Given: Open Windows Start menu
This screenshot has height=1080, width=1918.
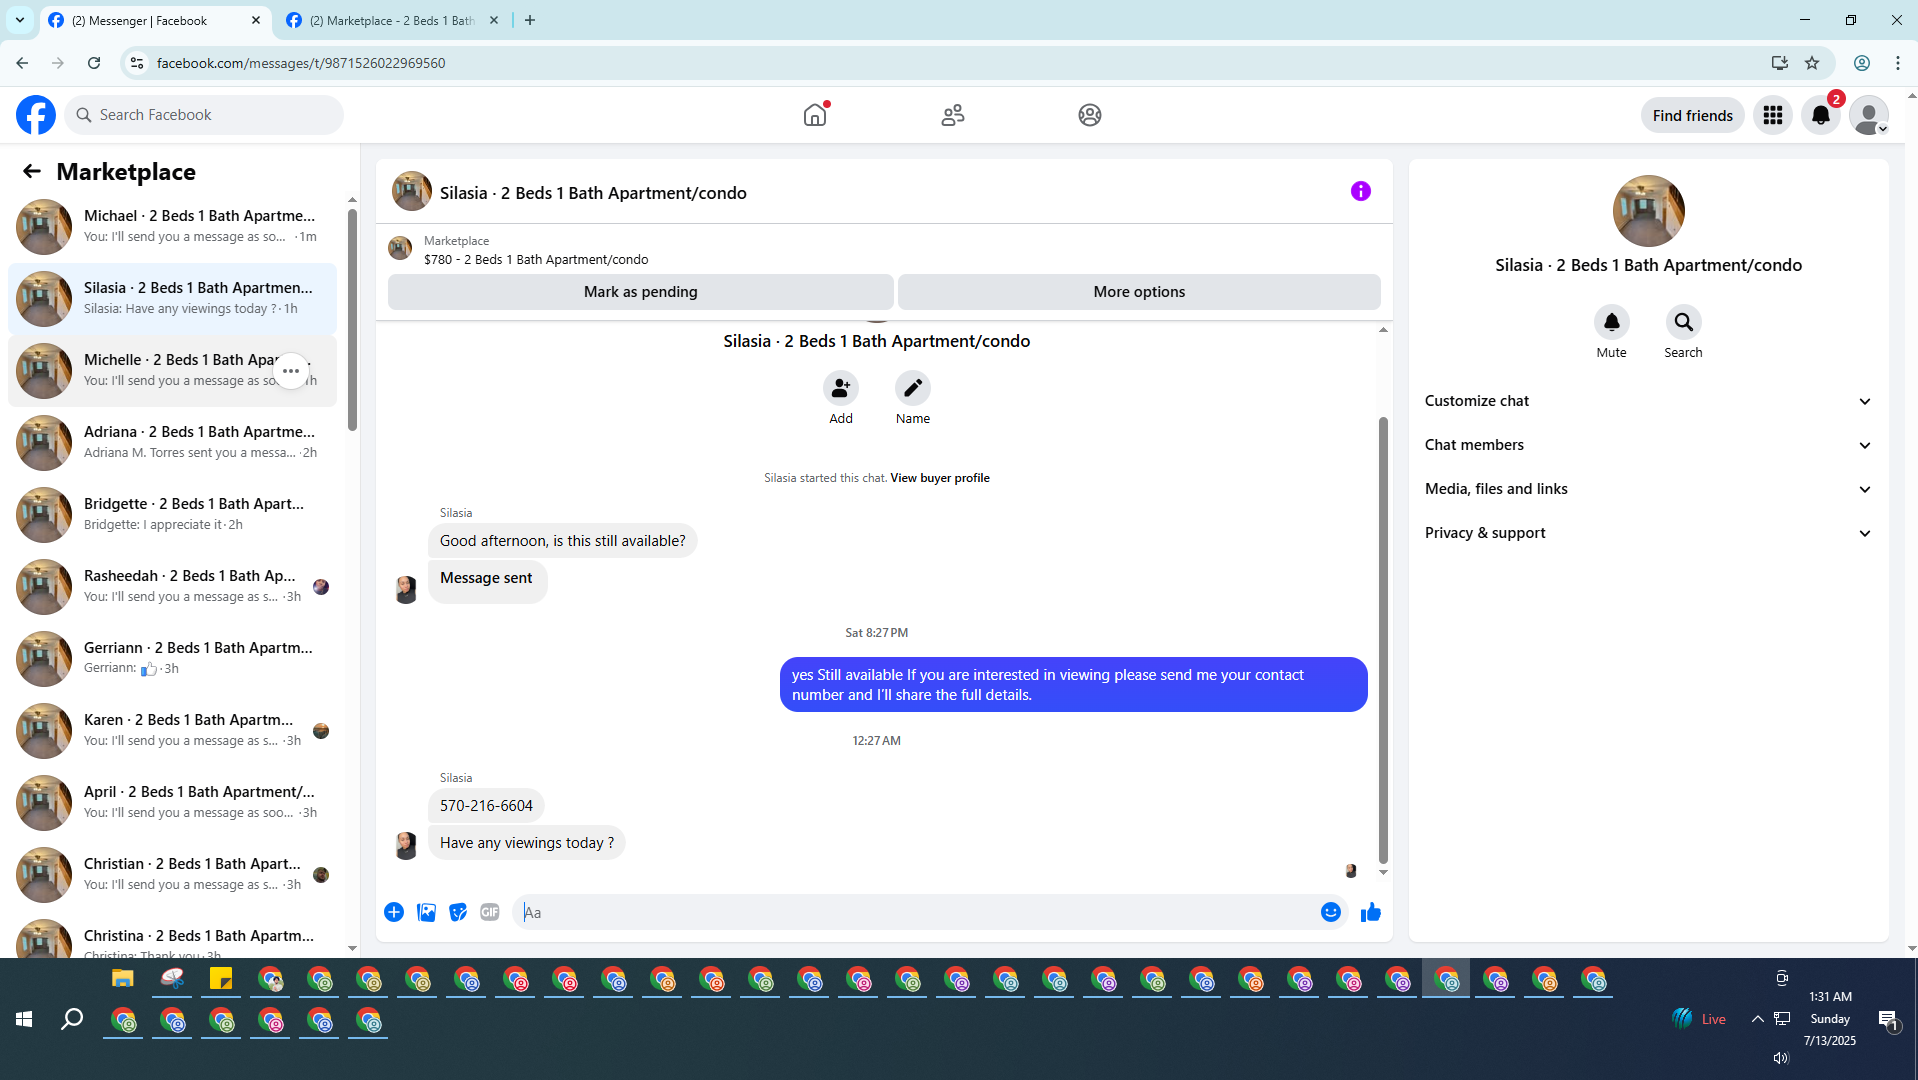Looking at the screenshot, I should click(x=24, y=1019).
